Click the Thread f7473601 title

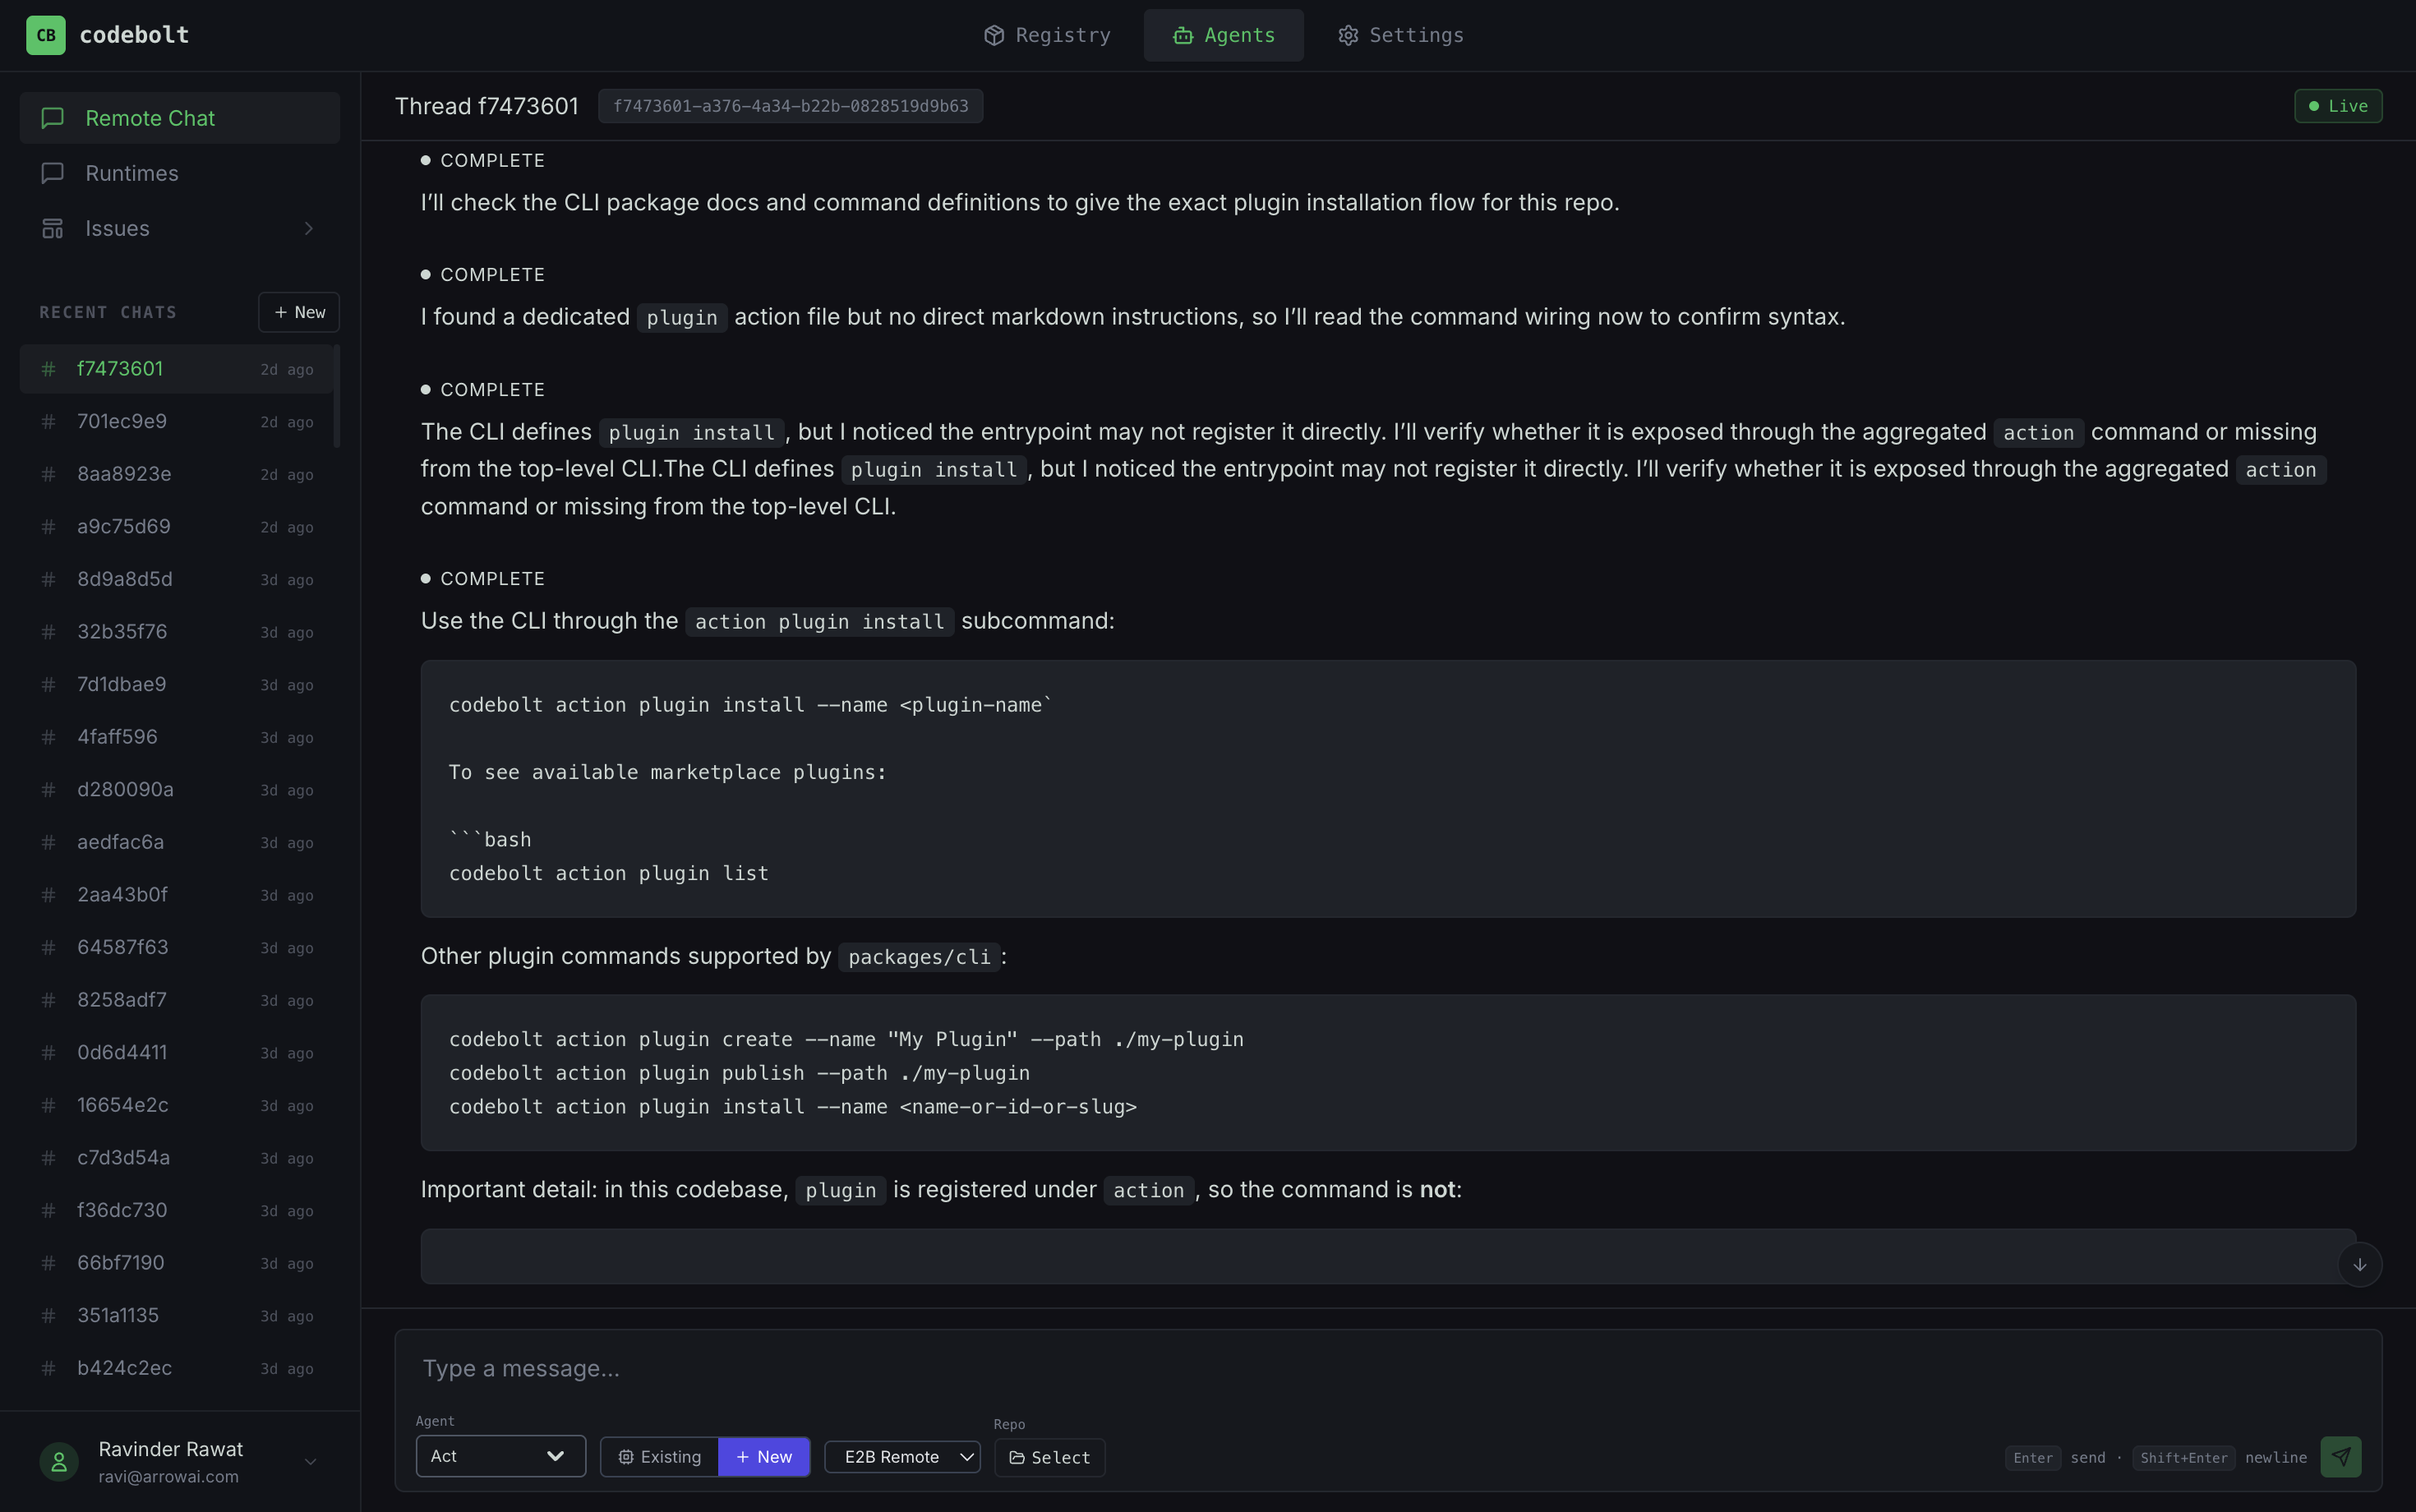pyautogui.click(x=486, y=106)
